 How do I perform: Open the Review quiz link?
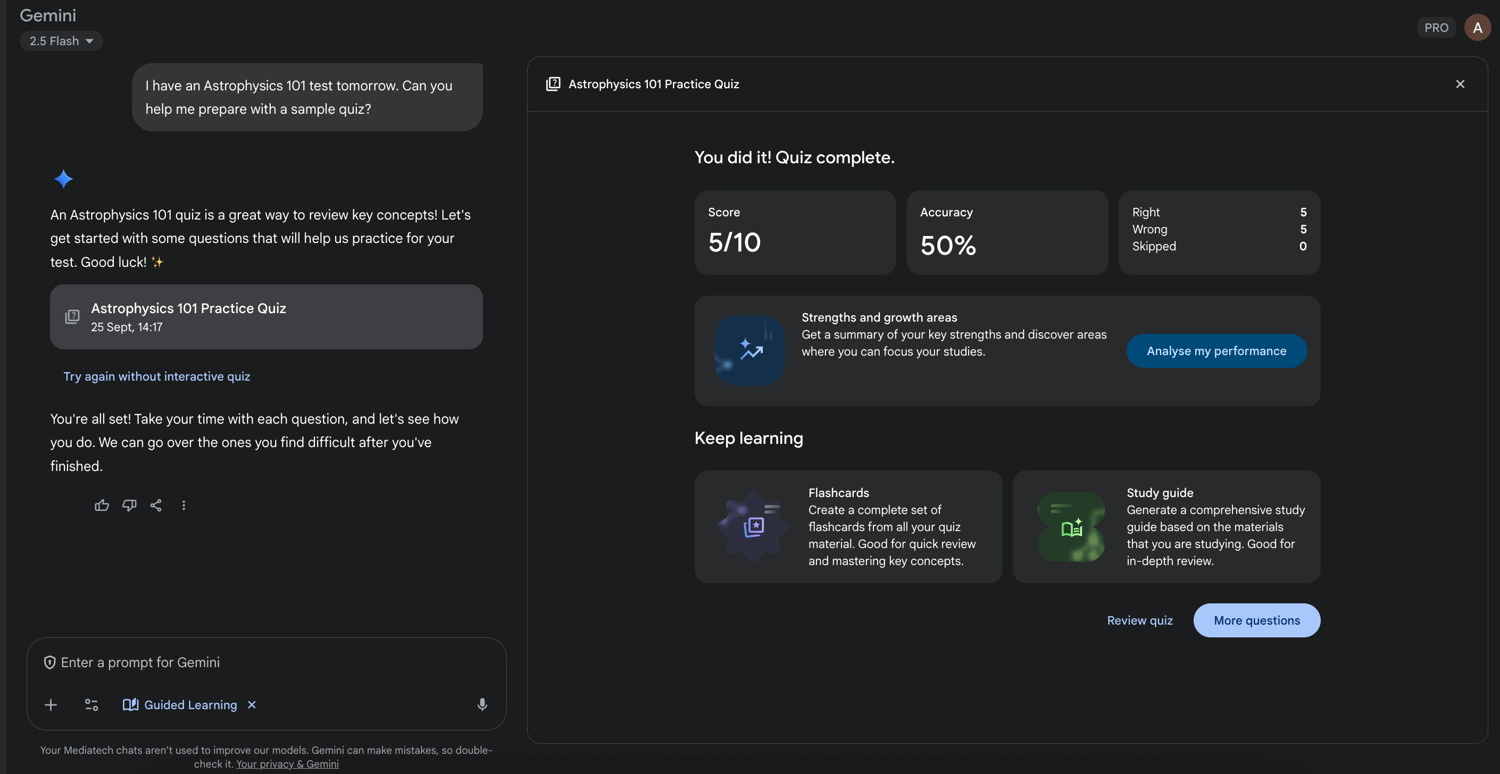(x=1140, y=621)
